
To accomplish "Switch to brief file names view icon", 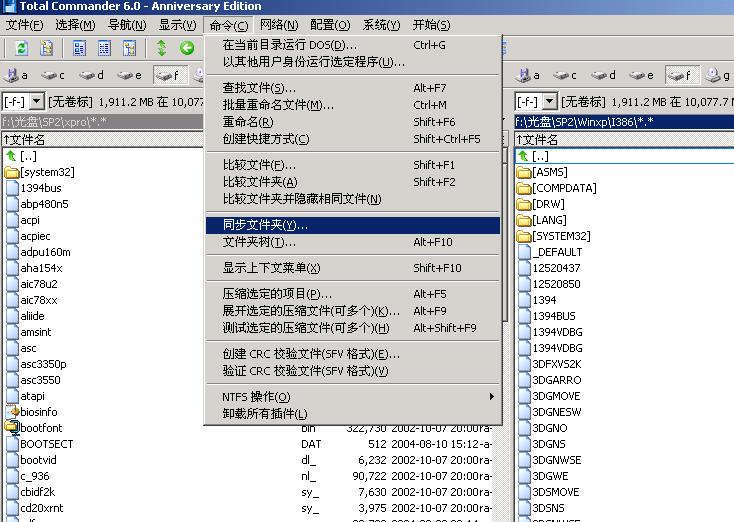I will (79, 48).
